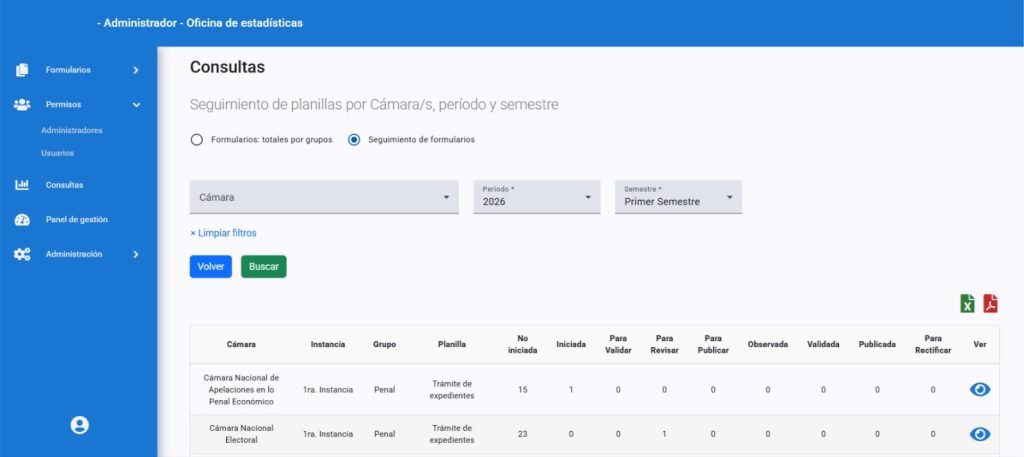
Task: Export results to Excel file
Action: (x=967, y=304)
